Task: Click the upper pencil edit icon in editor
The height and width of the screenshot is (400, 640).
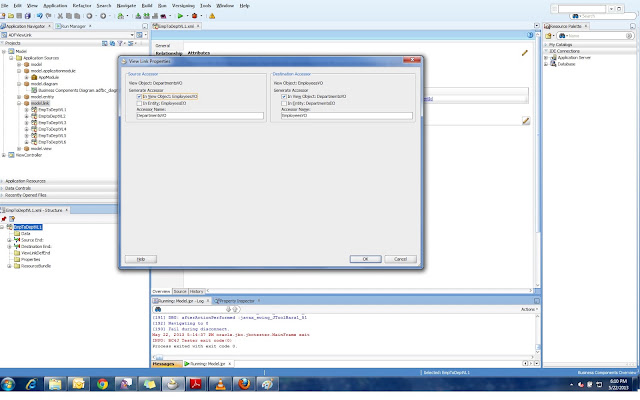Action: coord(525,53)
